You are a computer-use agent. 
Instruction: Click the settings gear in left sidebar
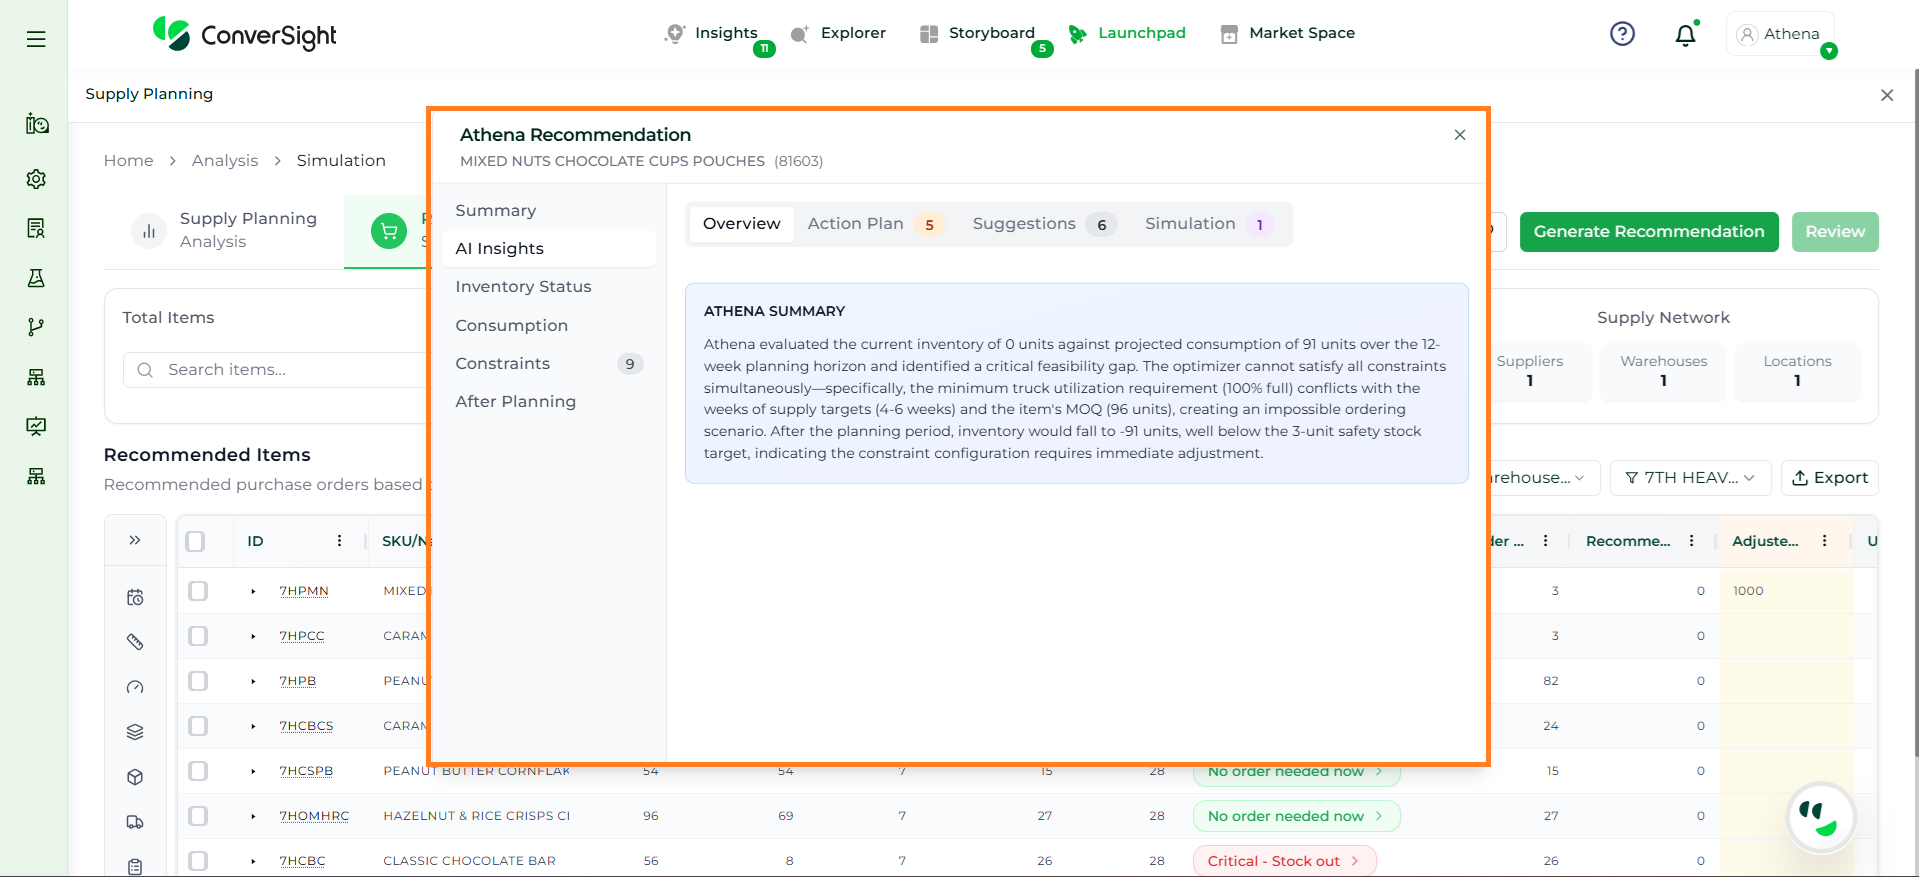(36, 179)
